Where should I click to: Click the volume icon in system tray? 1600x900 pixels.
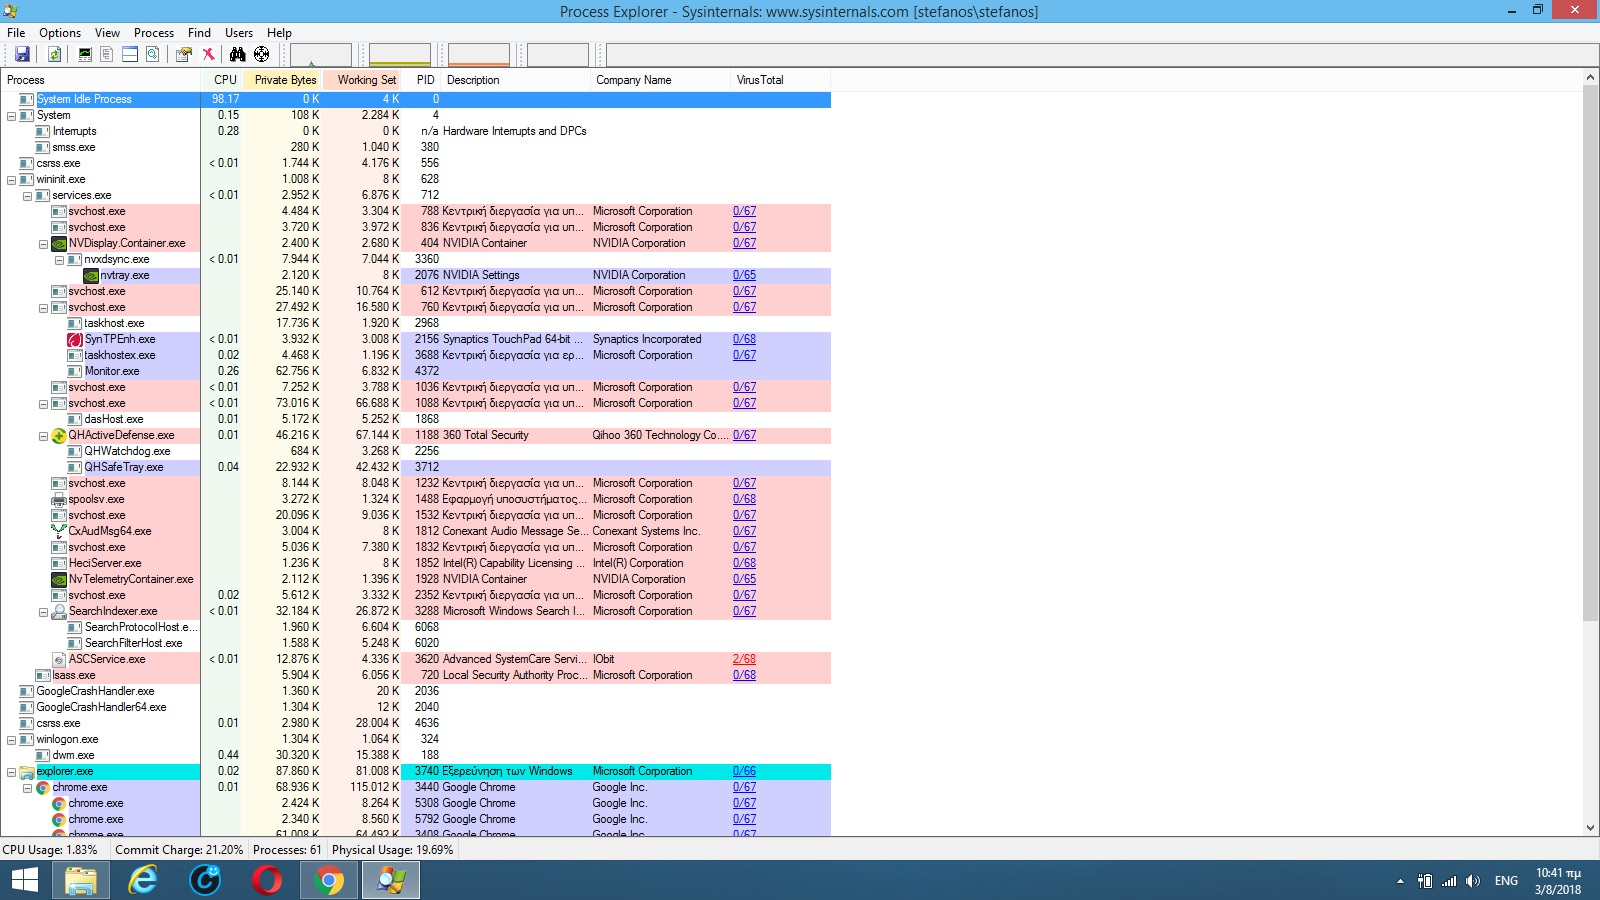(x=1472, y=881)
